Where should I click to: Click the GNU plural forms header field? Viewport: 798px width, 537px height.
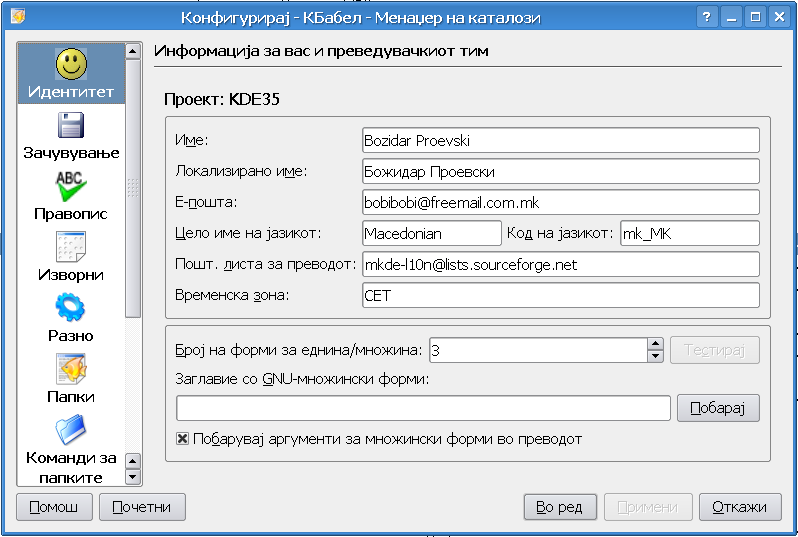click(x=423, y=408)
